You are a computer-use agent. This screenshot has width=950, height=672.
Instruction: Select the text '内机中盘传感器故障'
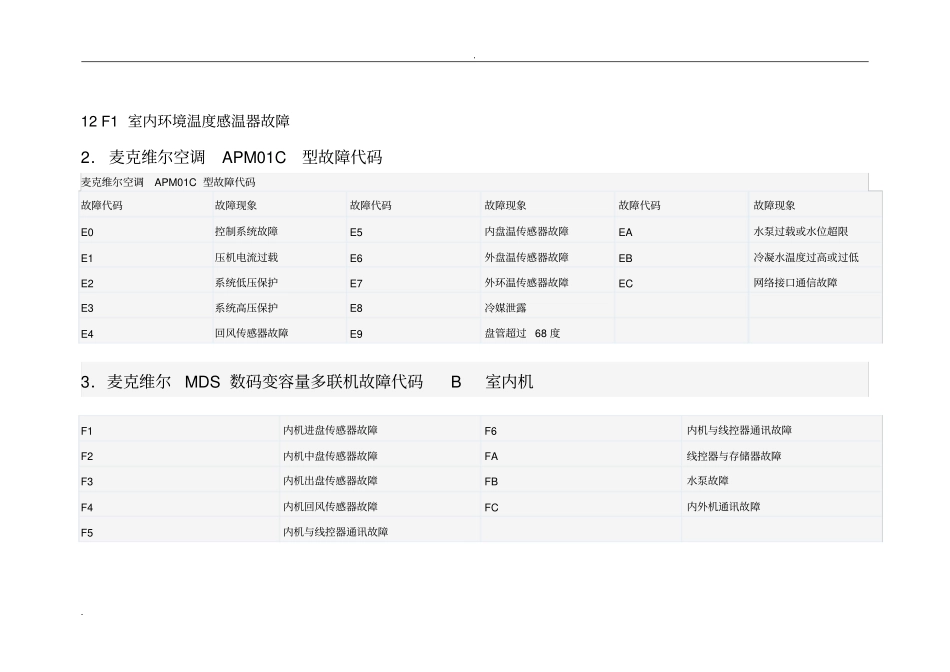click(330, 456)
